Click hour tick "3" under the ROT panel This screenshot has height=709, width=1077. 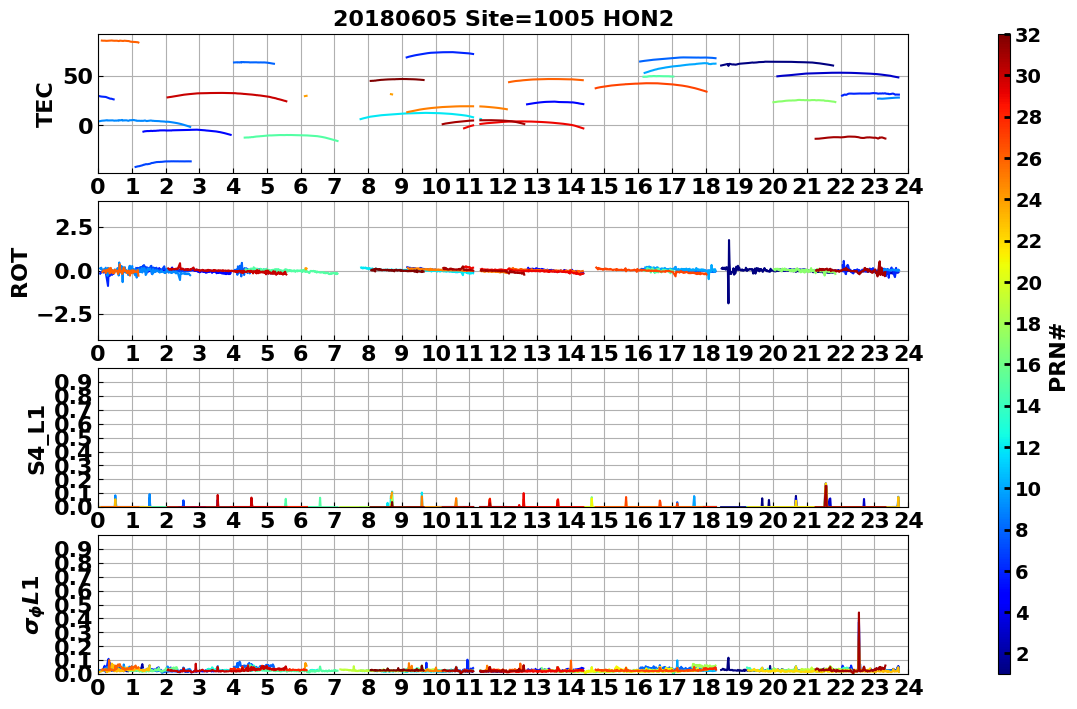(x=200, y=353)
